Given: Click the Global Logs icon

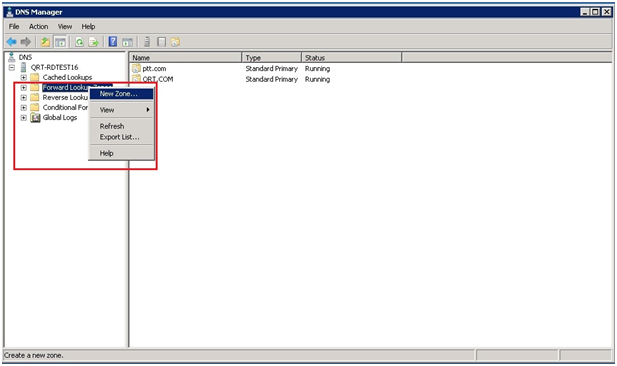Looking at the screenshot, I should point(35,117).
